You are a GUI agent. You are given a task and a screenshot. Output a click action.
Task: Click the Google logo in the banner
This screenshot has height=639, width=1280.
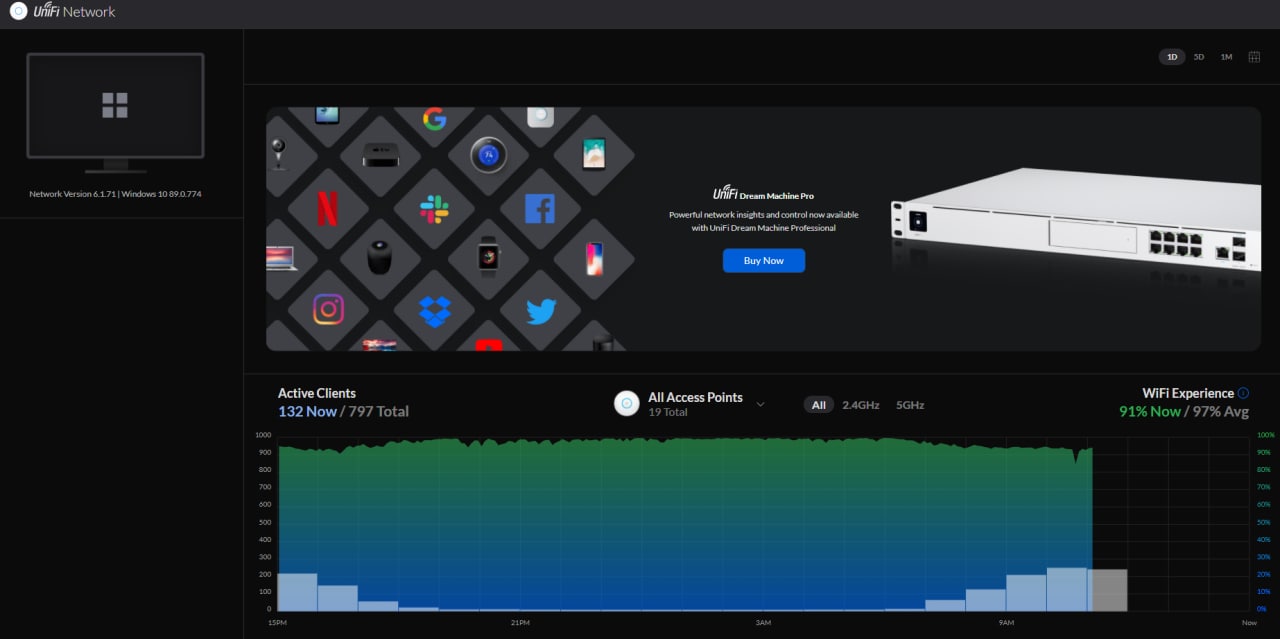pos(434,120)
